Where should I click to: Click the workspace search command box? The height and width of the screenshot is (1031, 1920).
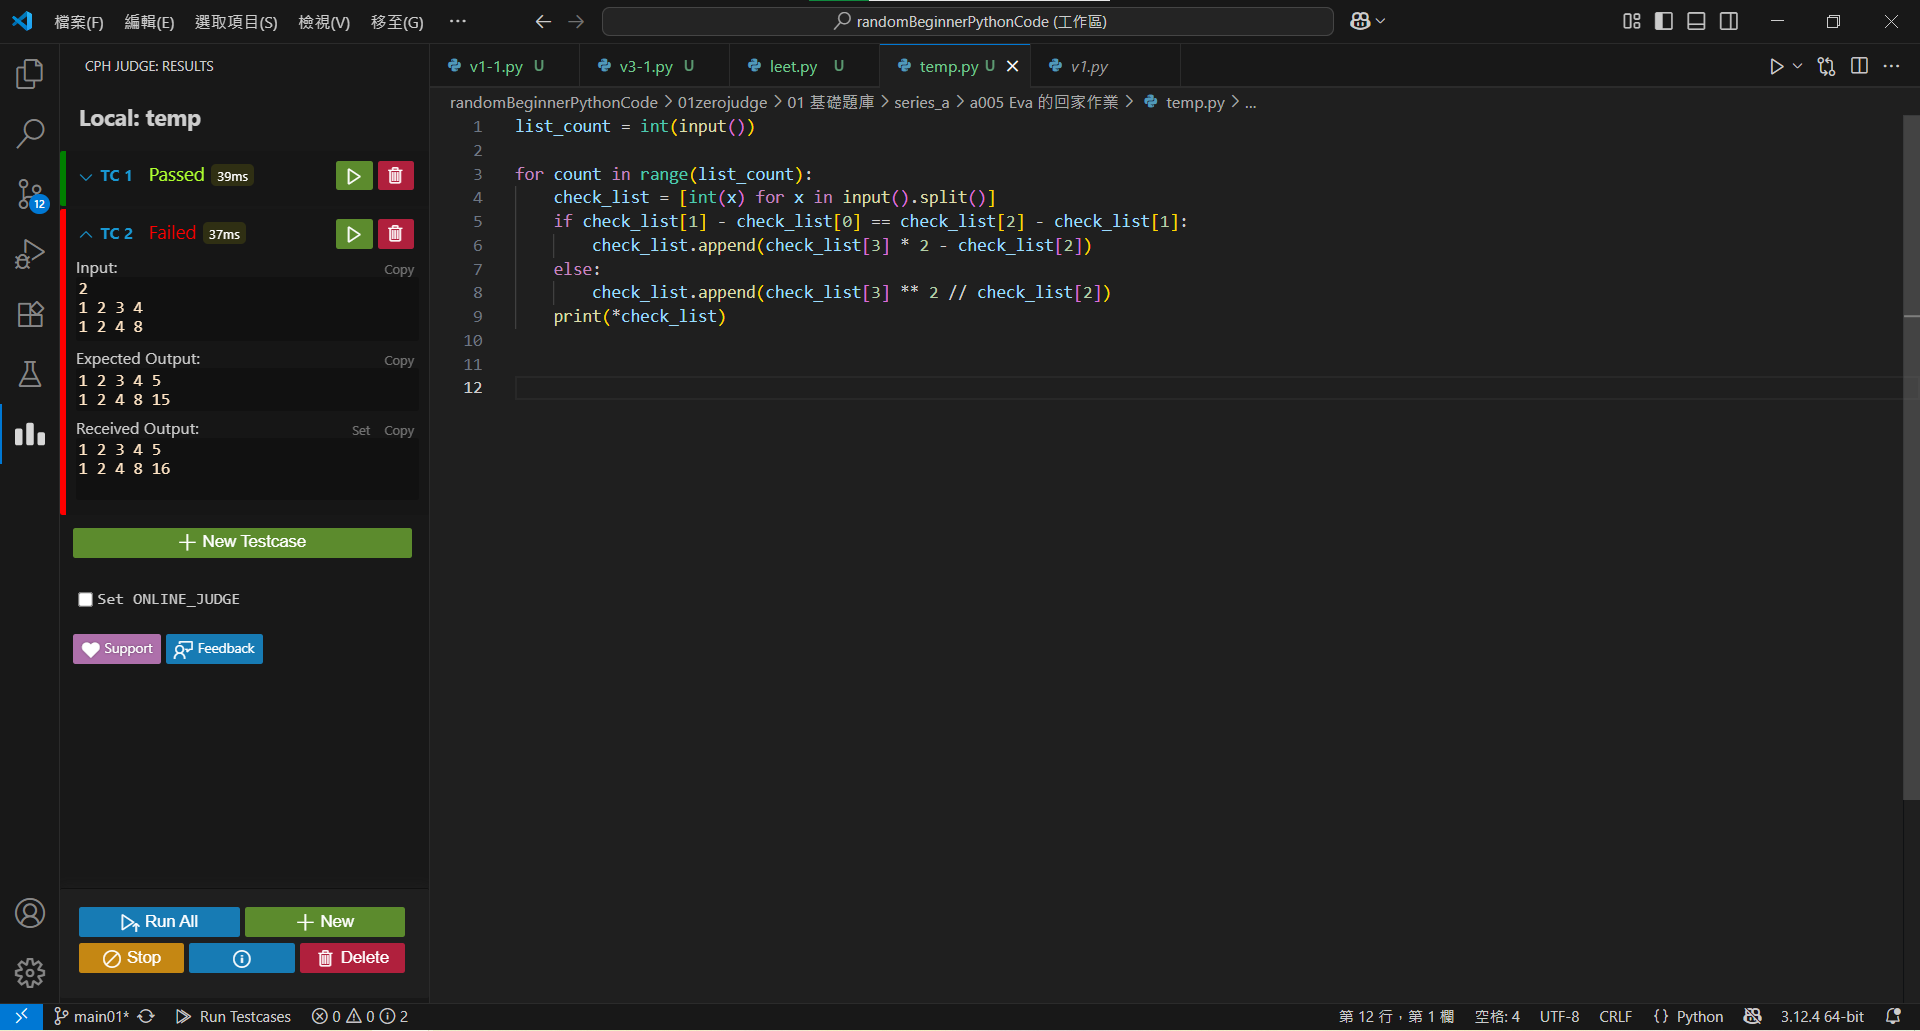pos(967,21)
